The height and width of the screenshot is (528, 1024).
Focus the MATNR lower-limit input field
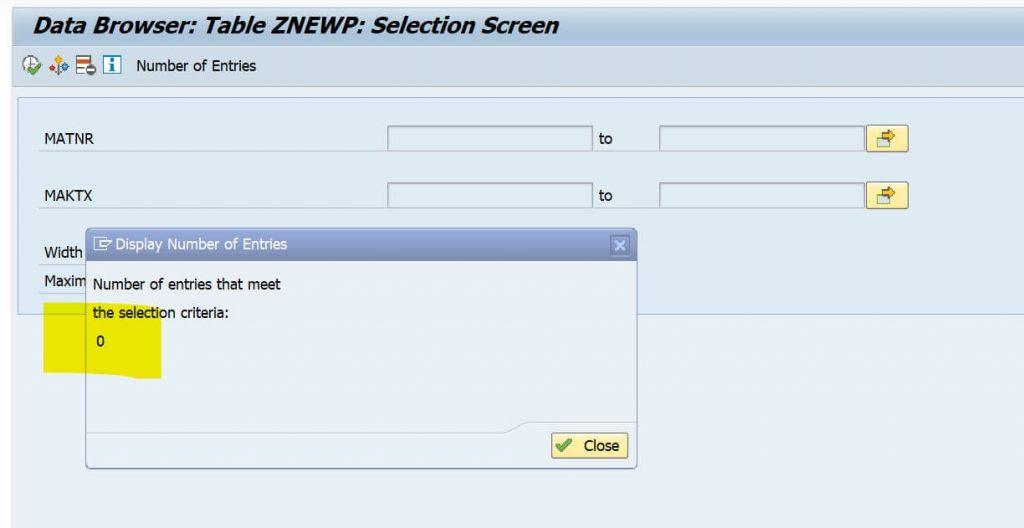click(x=490, y=139)
